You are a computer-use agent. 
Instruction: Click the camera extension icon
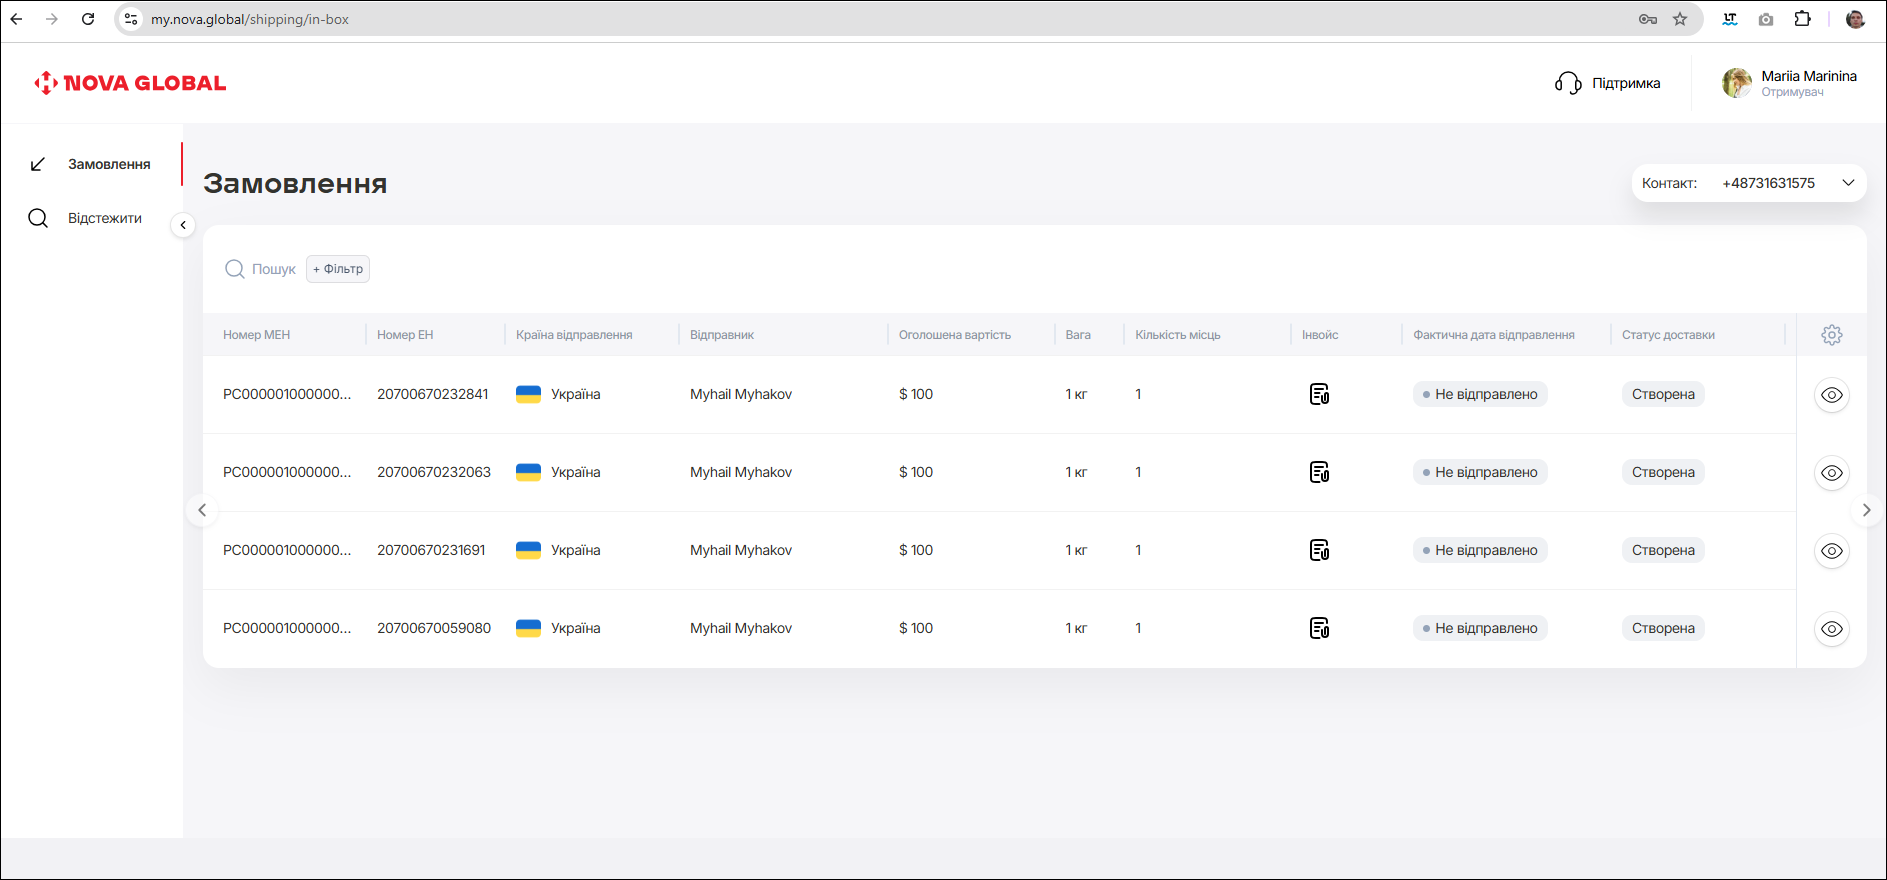[1766, 19]
